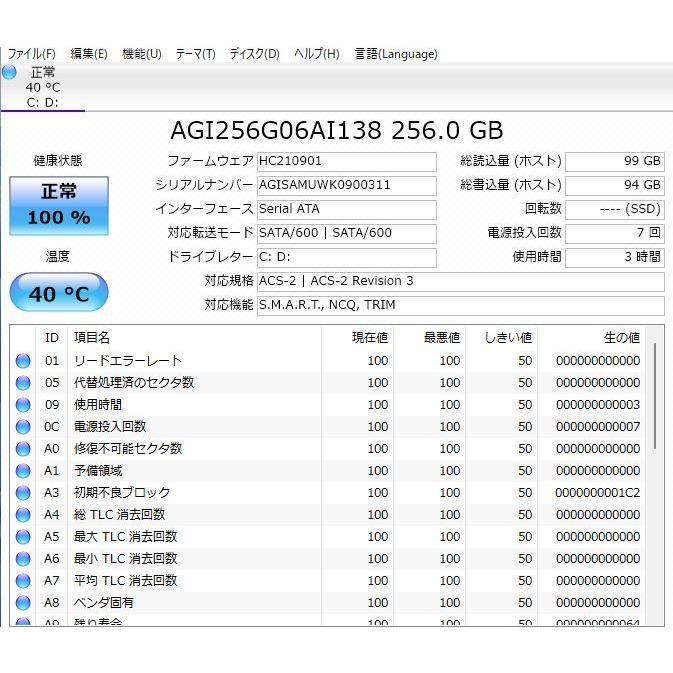Open the 編集(E) menu

coord(89,54)
